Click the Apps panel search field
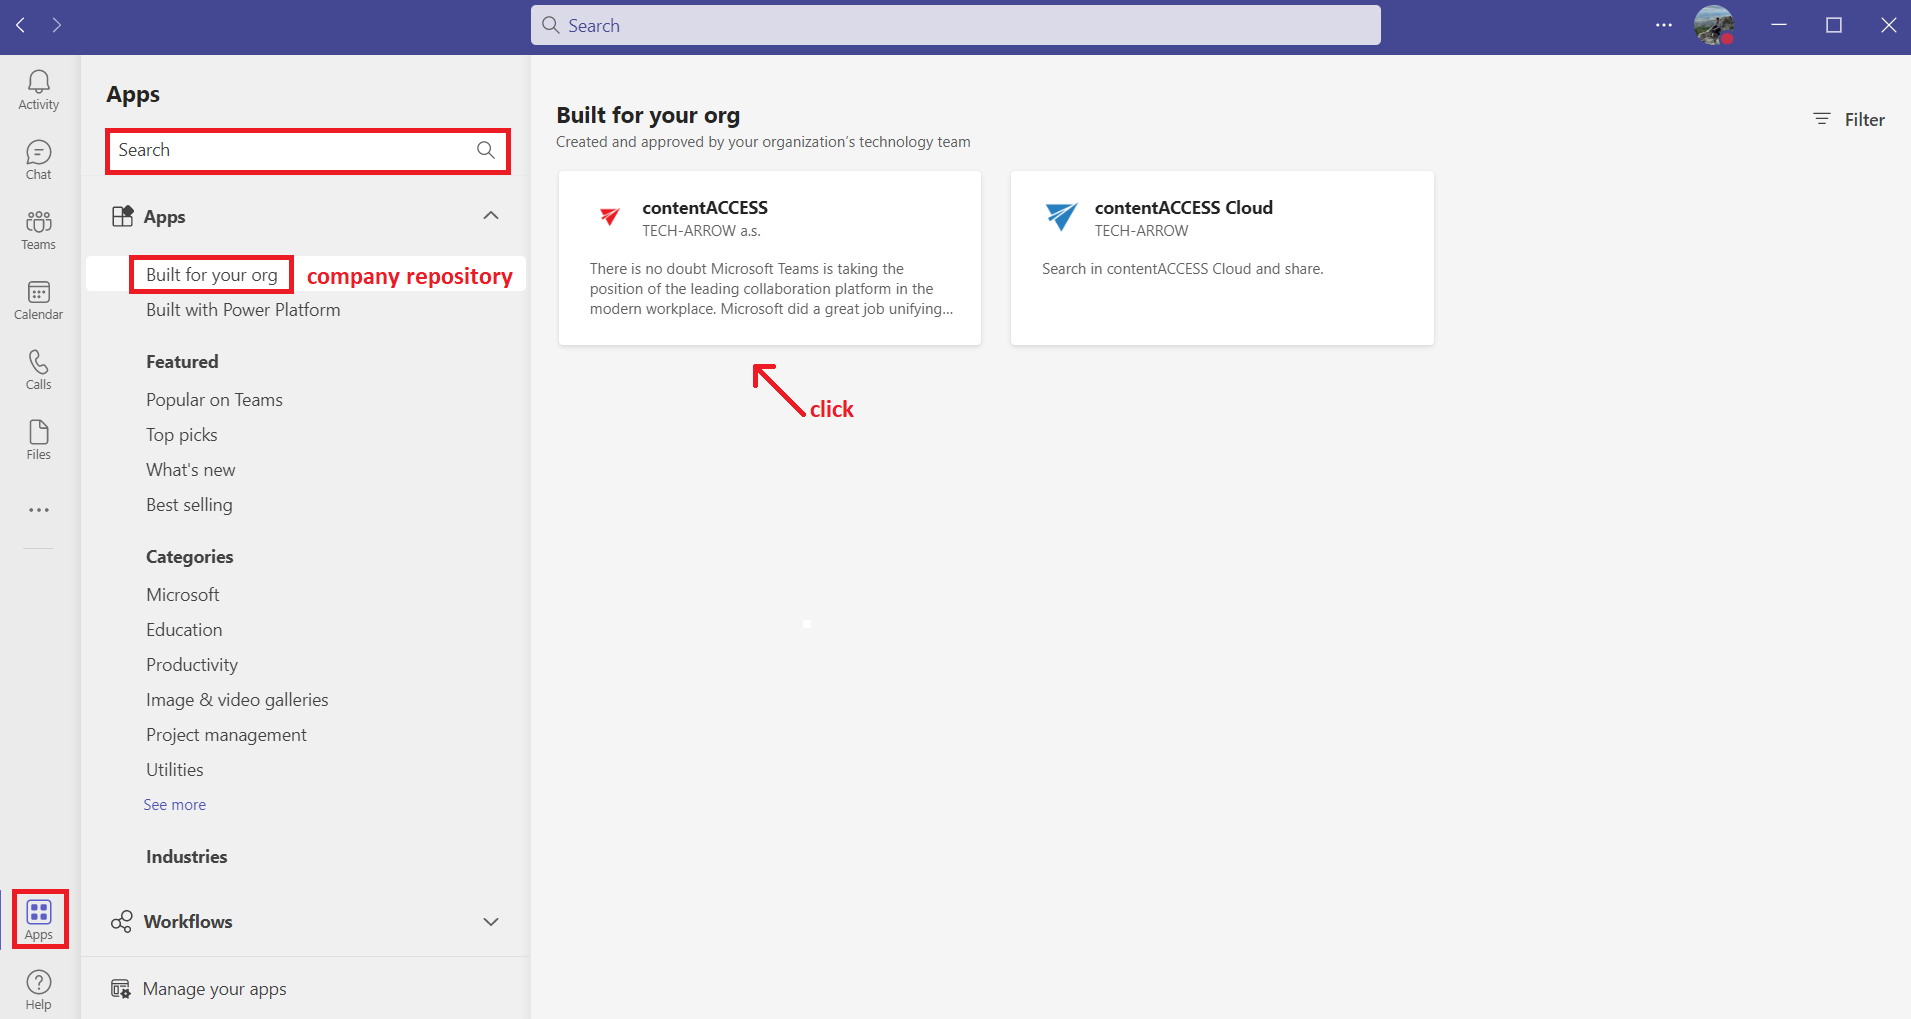Viewport: 1911px width, 1019px height. (x=308, y=150)
